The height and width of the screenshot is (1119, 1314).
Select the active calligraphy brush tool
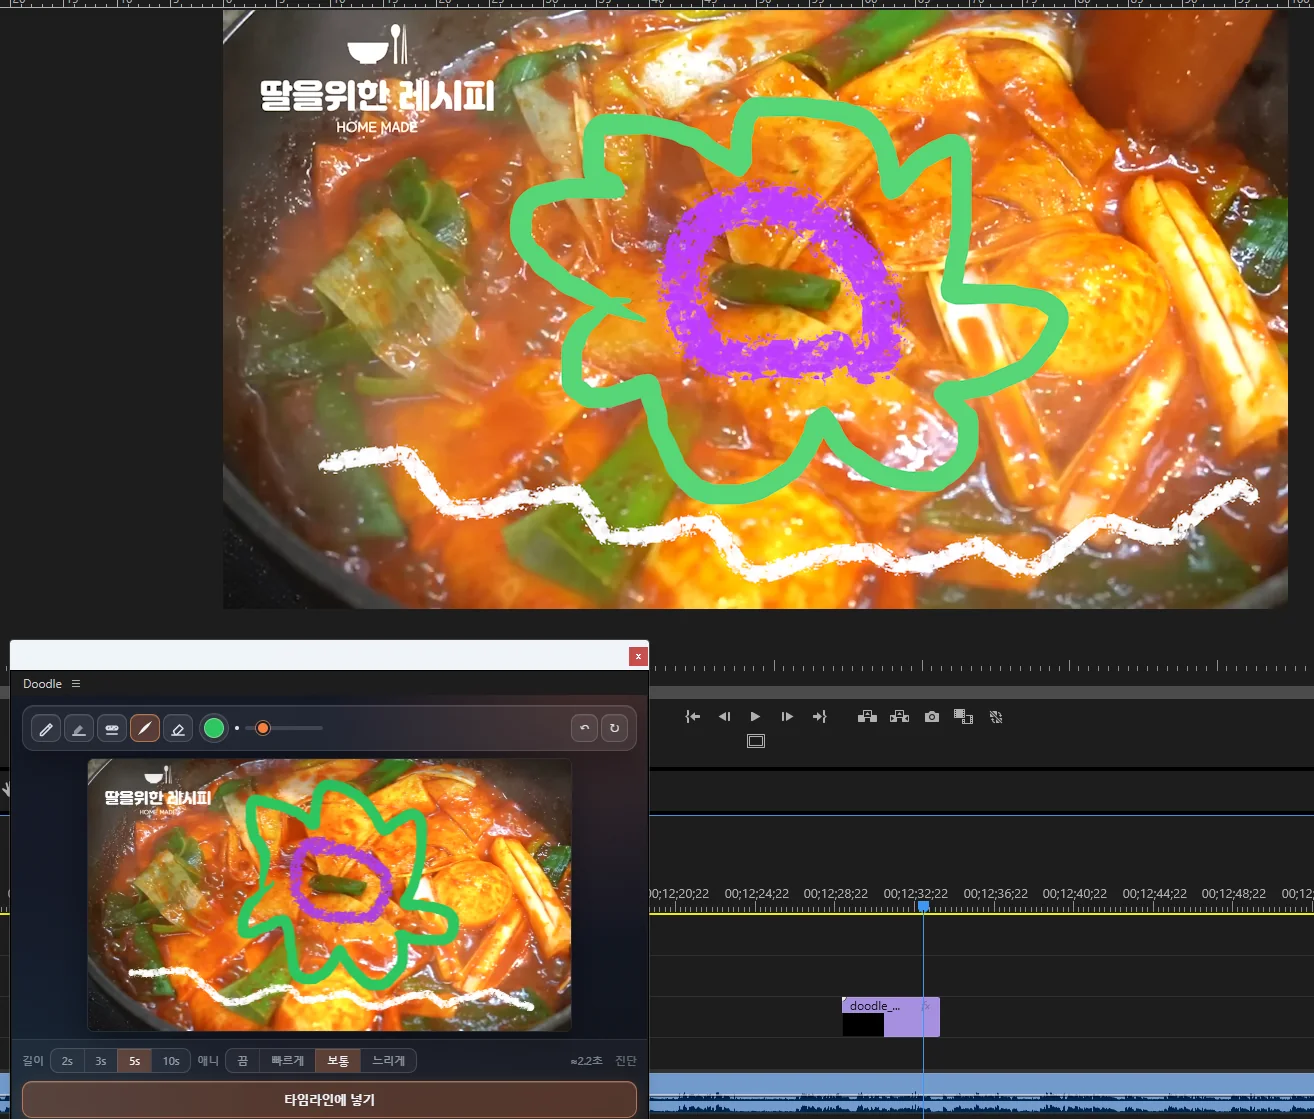(x=145, y=729)
